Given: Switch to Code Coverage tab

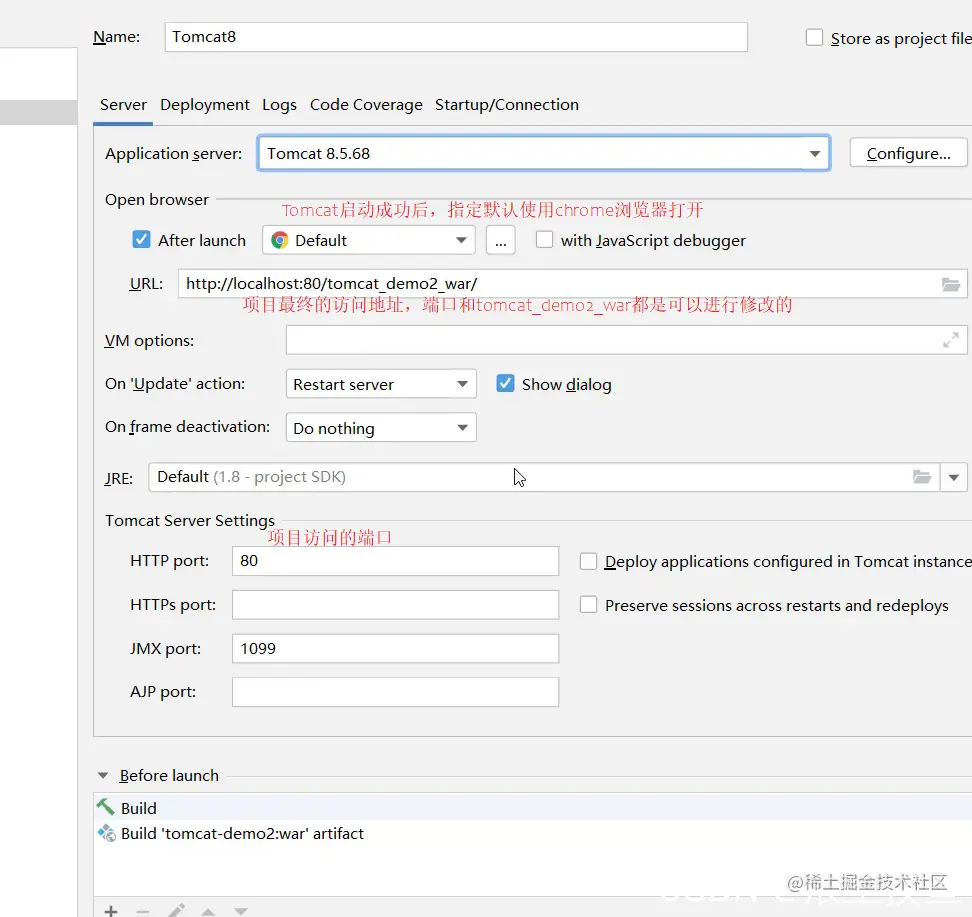Looking at the screenshot, I should (366, 105).
